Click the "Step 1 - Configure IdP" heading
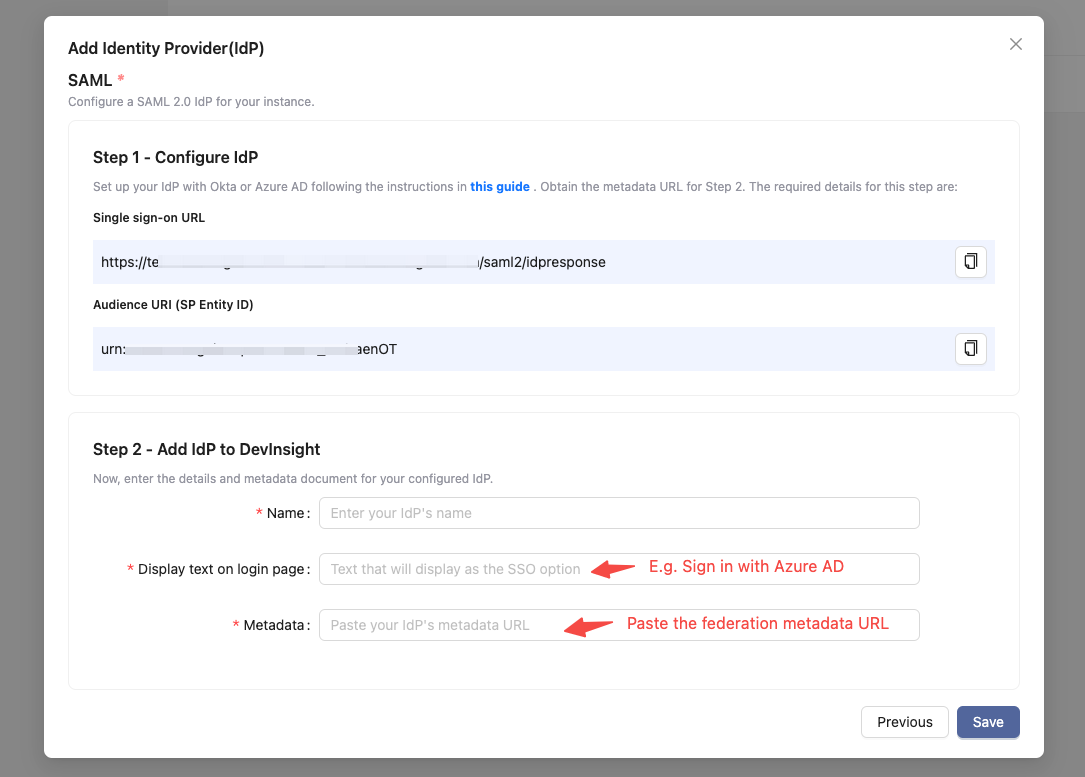 [x=176, y=157]
